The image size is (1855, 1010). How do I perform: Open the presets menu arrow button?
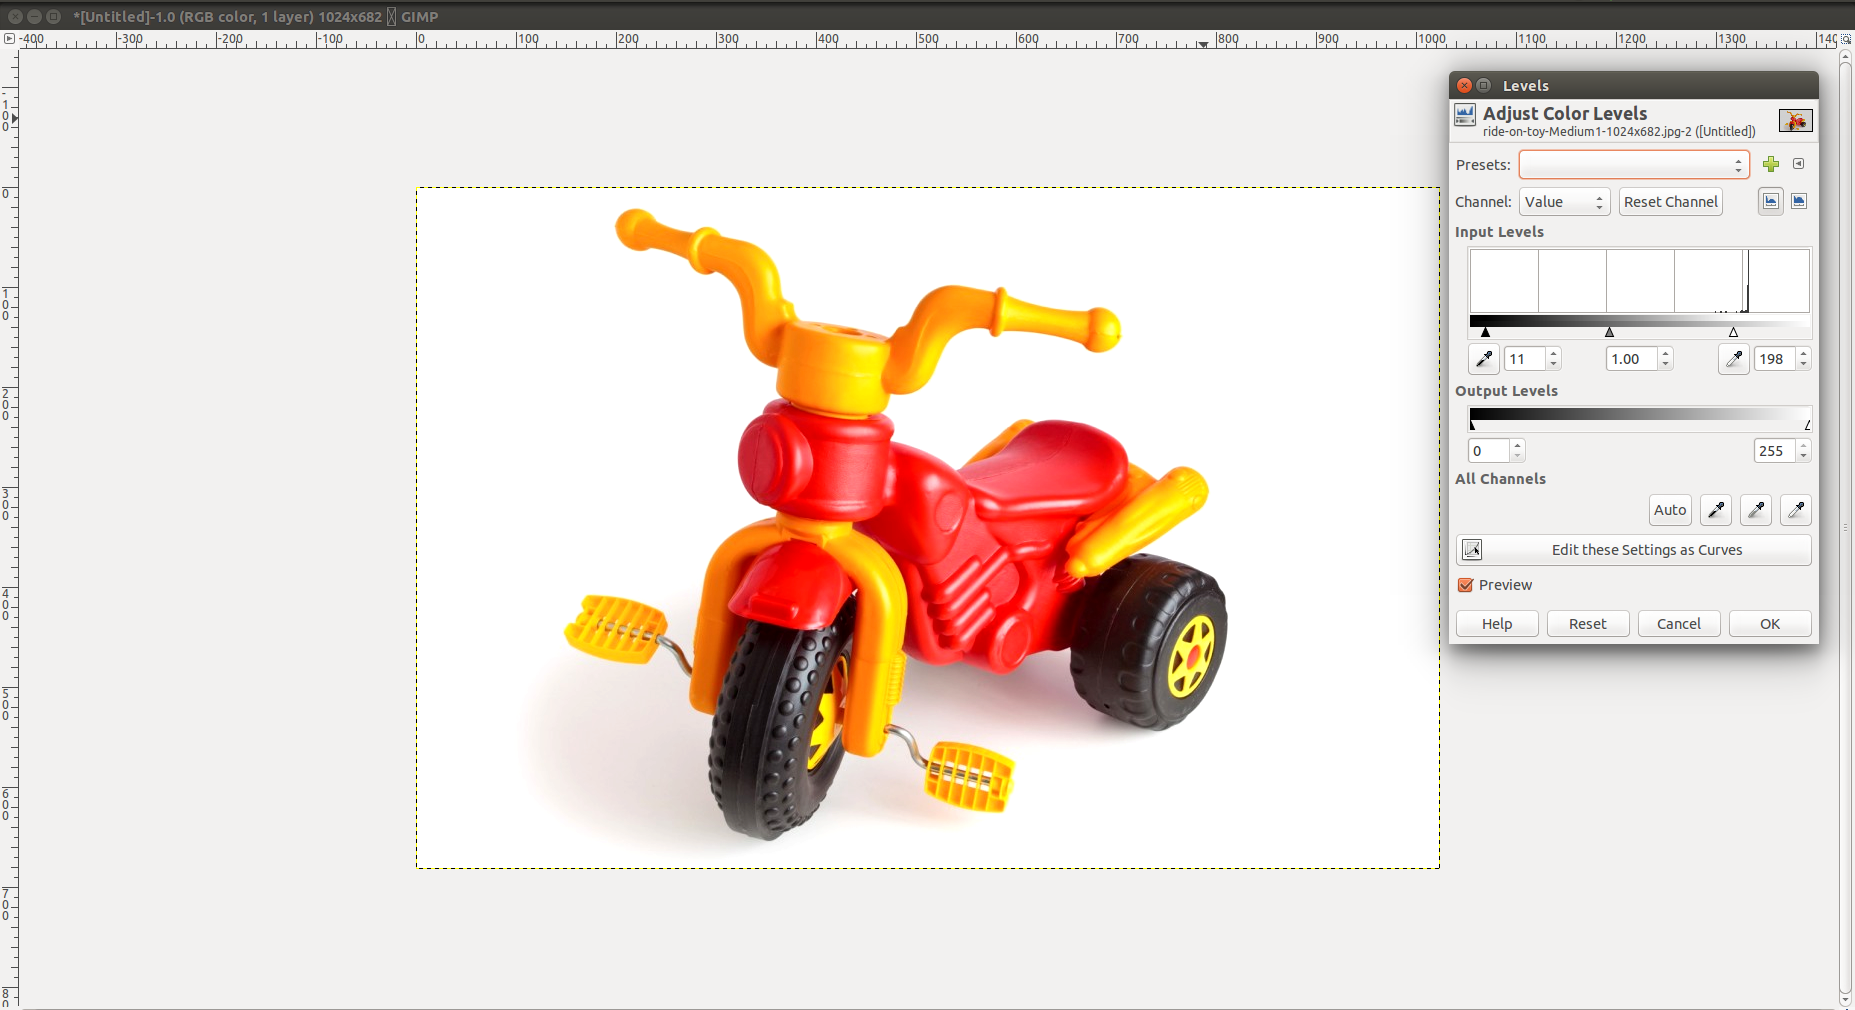(1799, 164)
